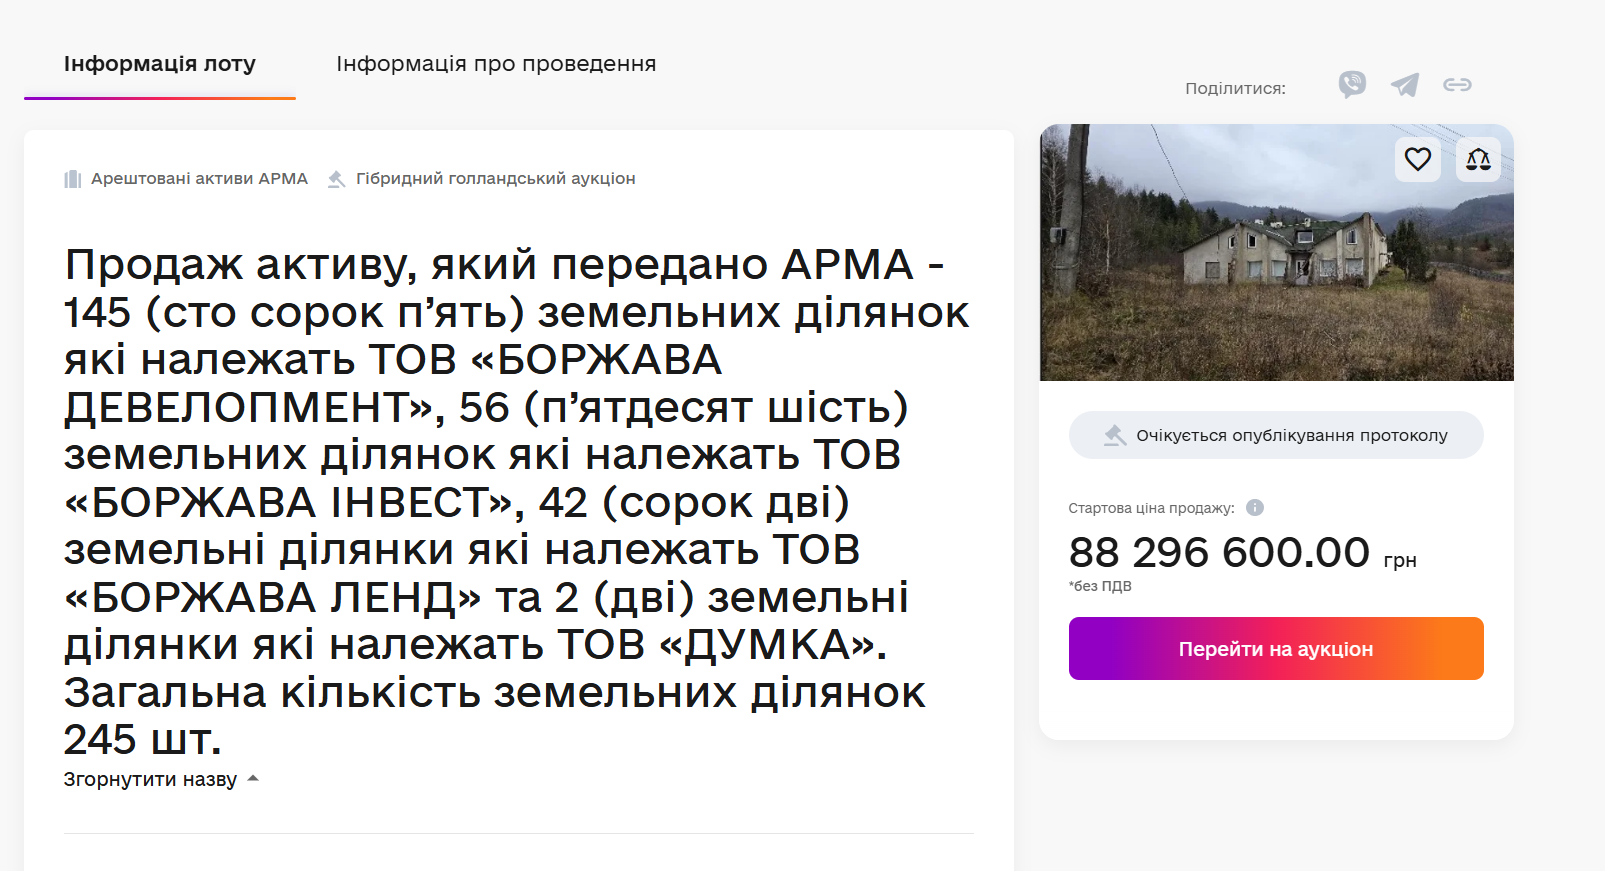Open the property photo thumbnail
Image resolution: width=1605 pixels, height=871 pixels.
point(1276,256)
